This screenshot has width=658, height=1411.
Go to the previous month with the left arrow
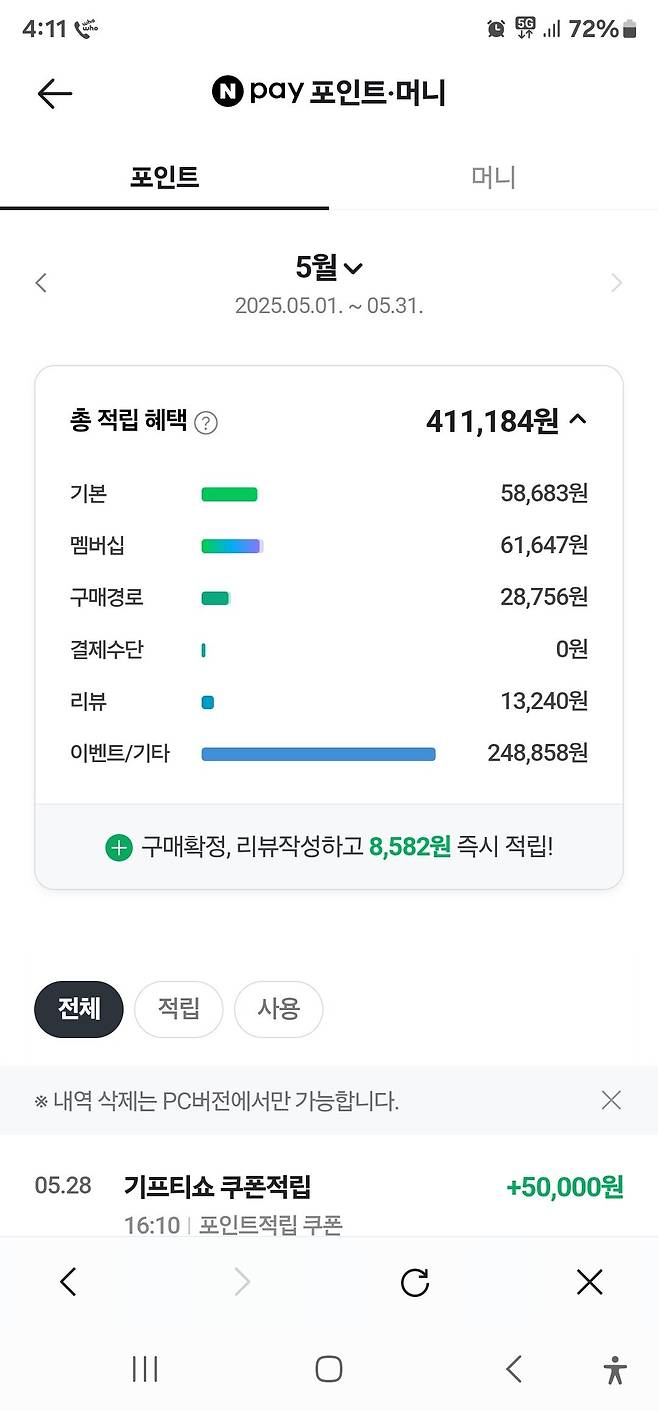click(40, 282)
